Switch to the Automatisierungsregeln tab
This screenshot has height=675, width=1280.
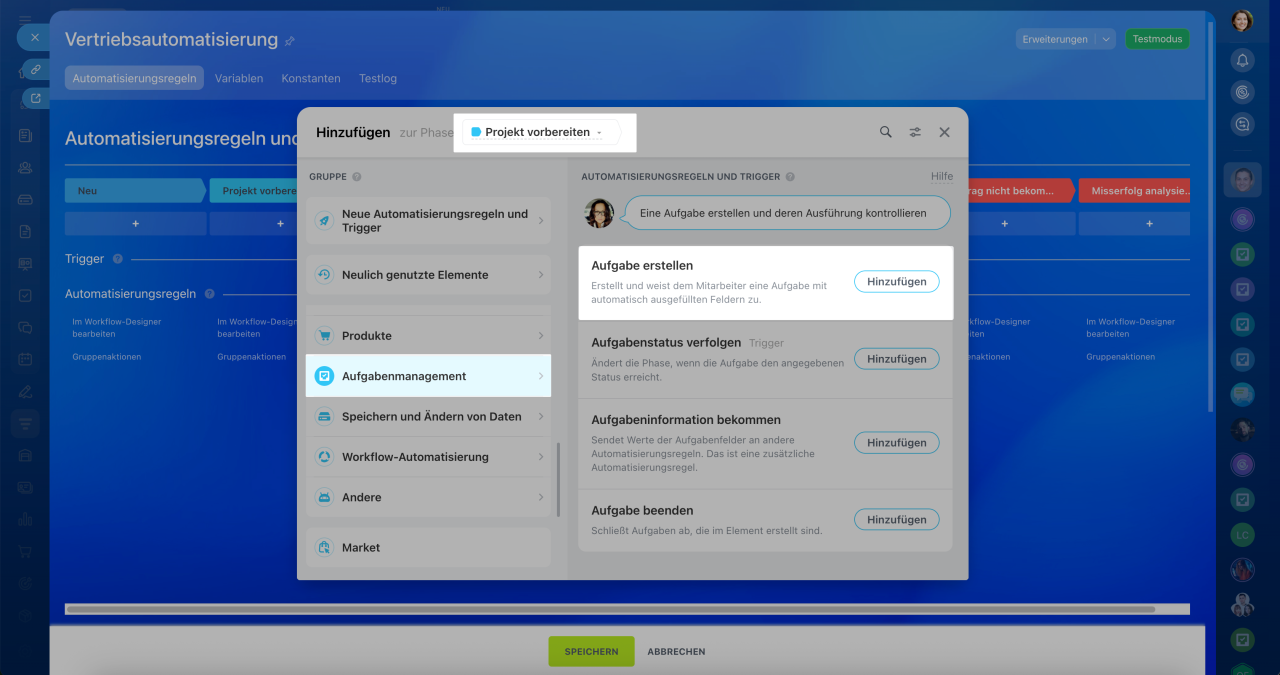tap(134, 78)
